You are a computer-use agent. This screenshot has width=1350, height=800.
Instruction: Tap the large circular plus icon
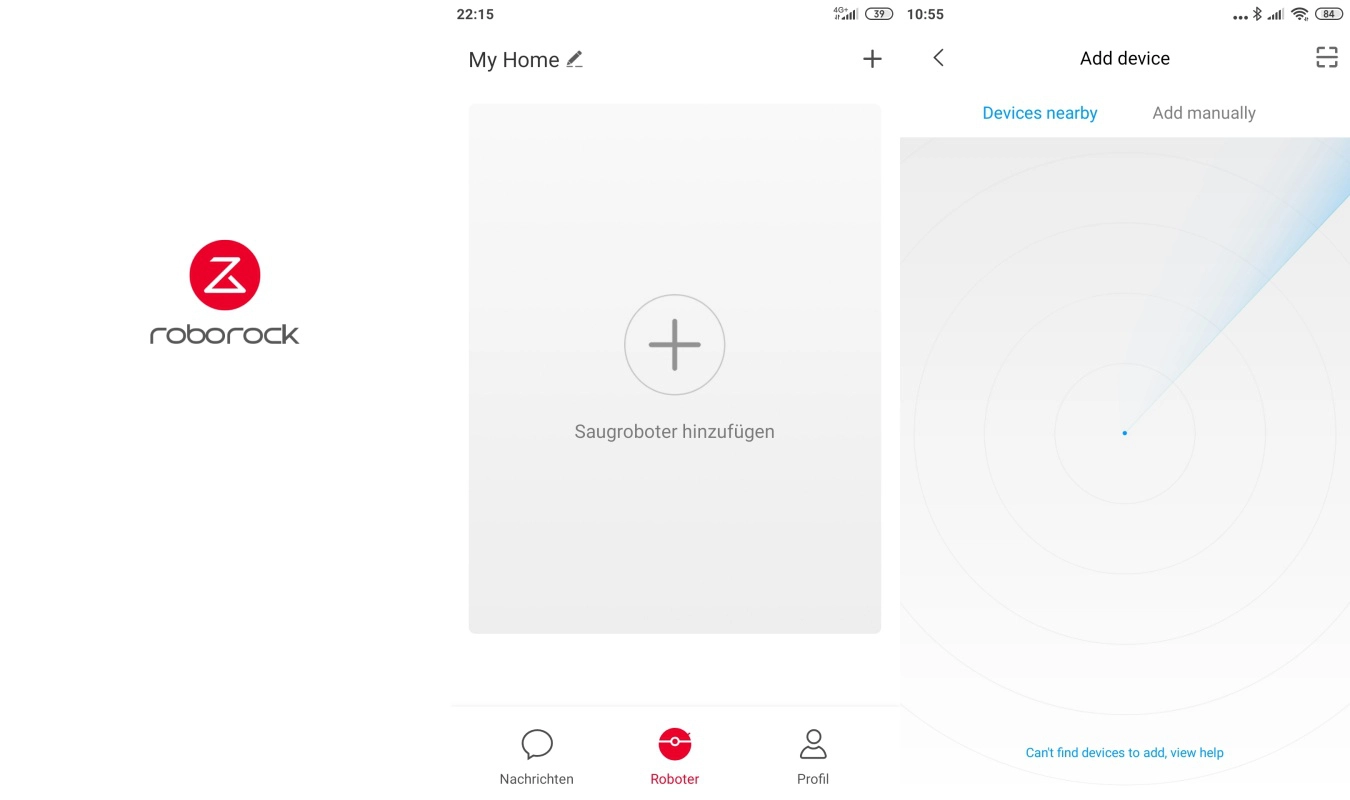tap(675, 345)
